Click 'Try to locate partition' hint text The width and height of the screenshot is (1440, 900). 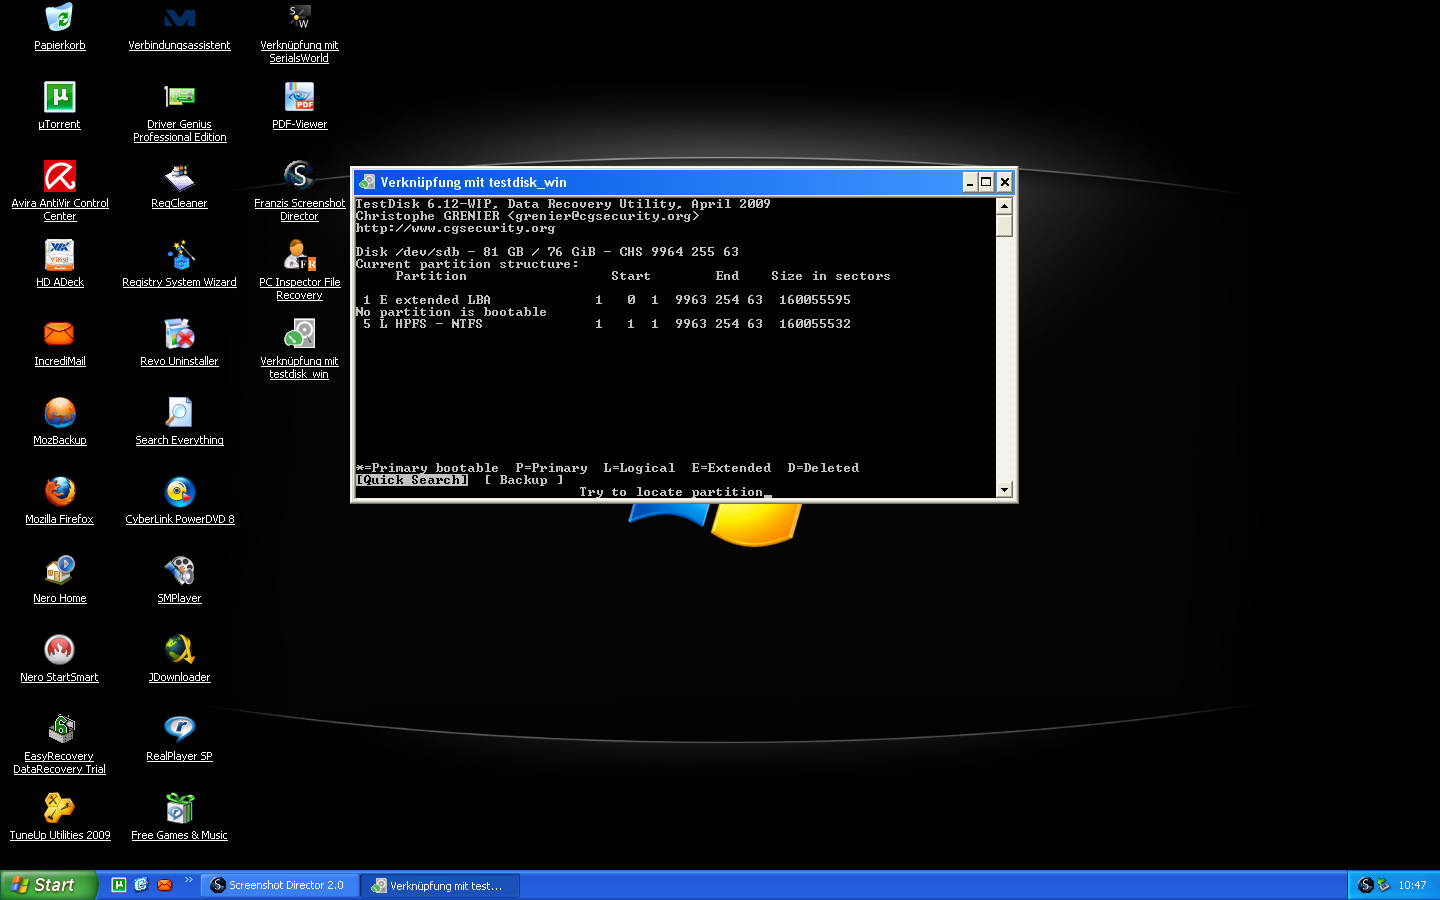click(671, 492)
